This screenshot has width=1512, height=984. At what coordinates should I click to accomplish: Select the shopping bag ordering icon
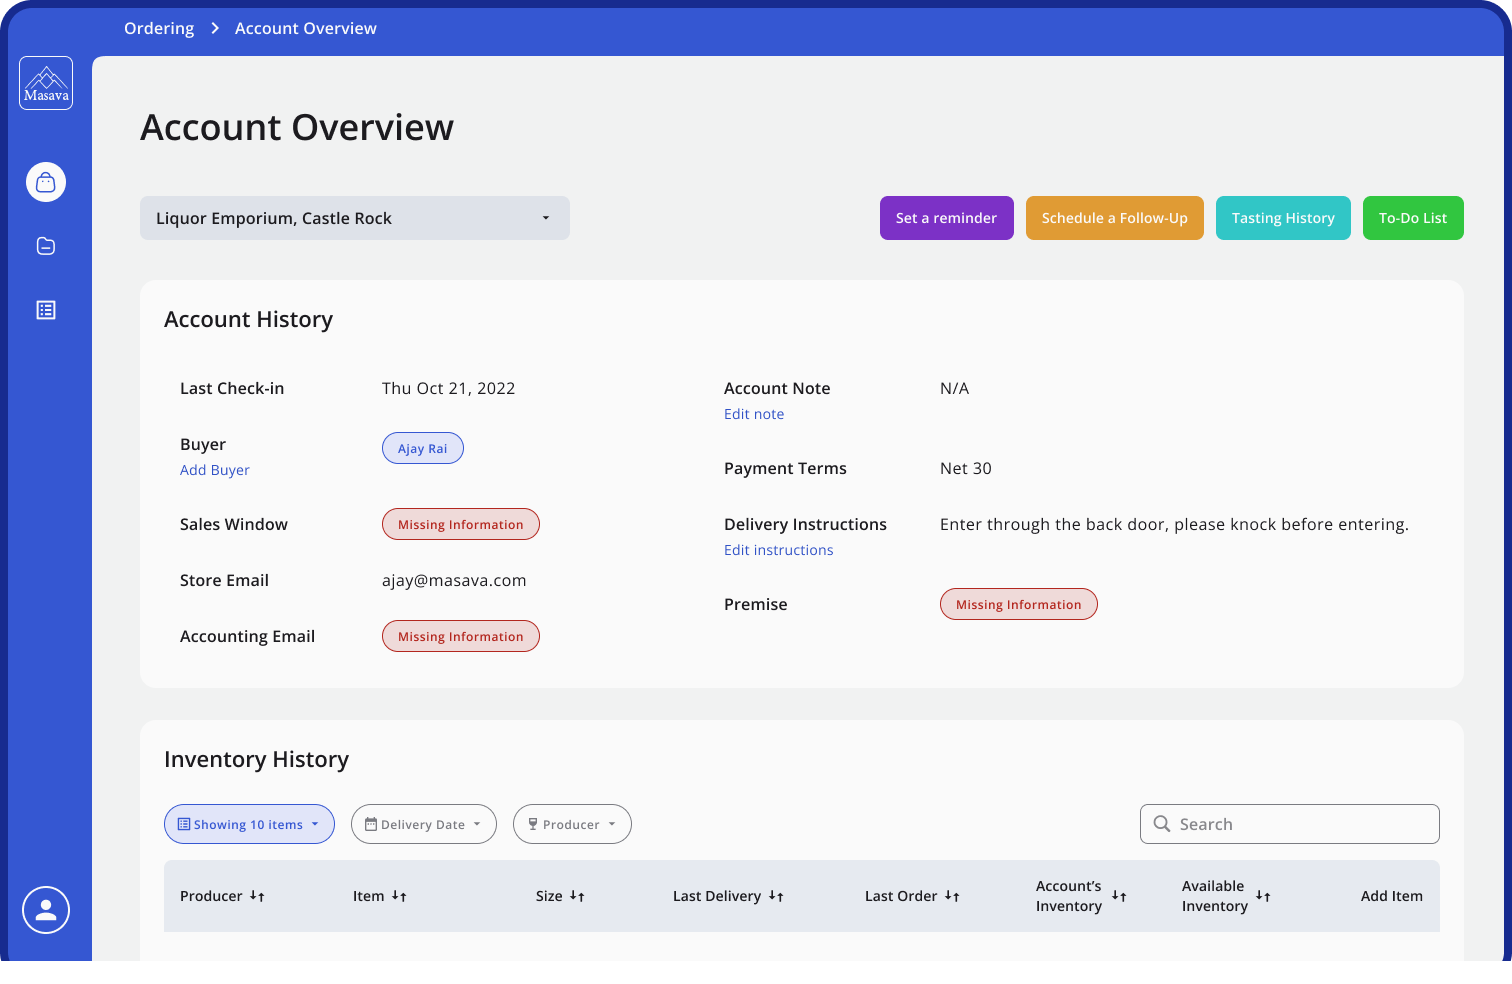[x=46, y=182]
